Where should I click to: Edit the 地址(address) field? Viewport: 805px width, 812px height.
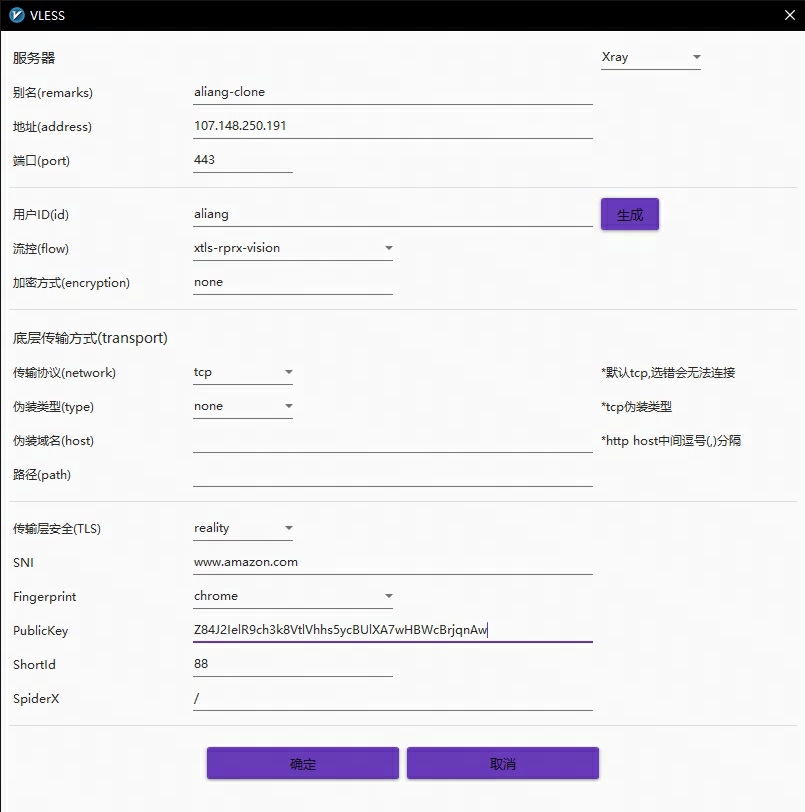tap(392, 126)
